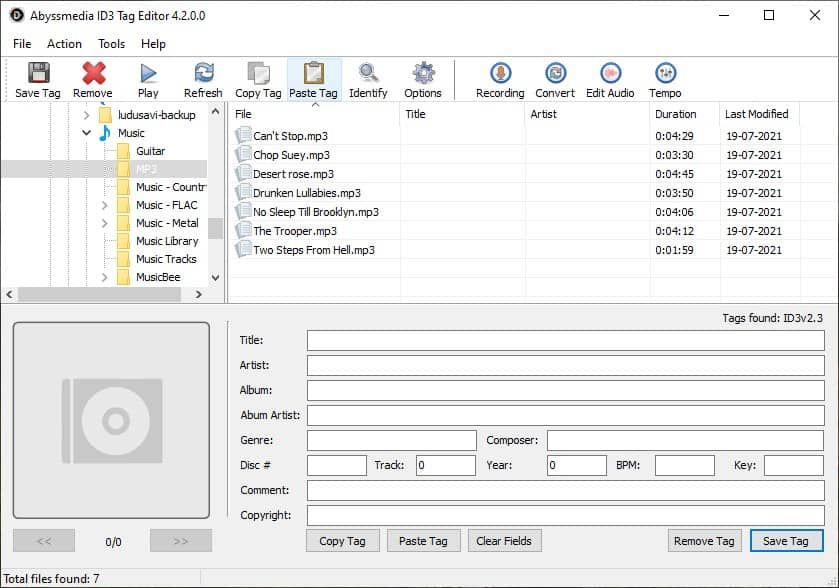Sort by the File column header
Viewport: 839px width, 588px height.
(315, 114)
